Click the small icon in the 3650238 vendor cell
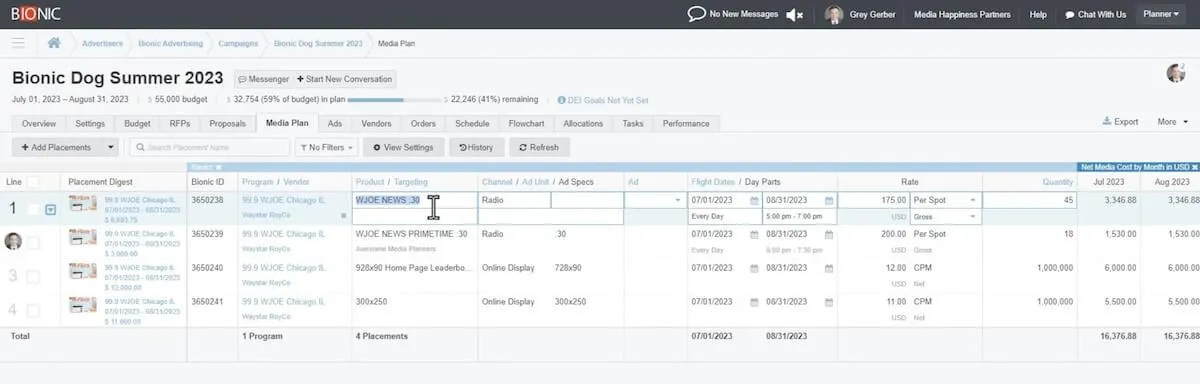Screen dimensions: 1200x384 [343, 214]
